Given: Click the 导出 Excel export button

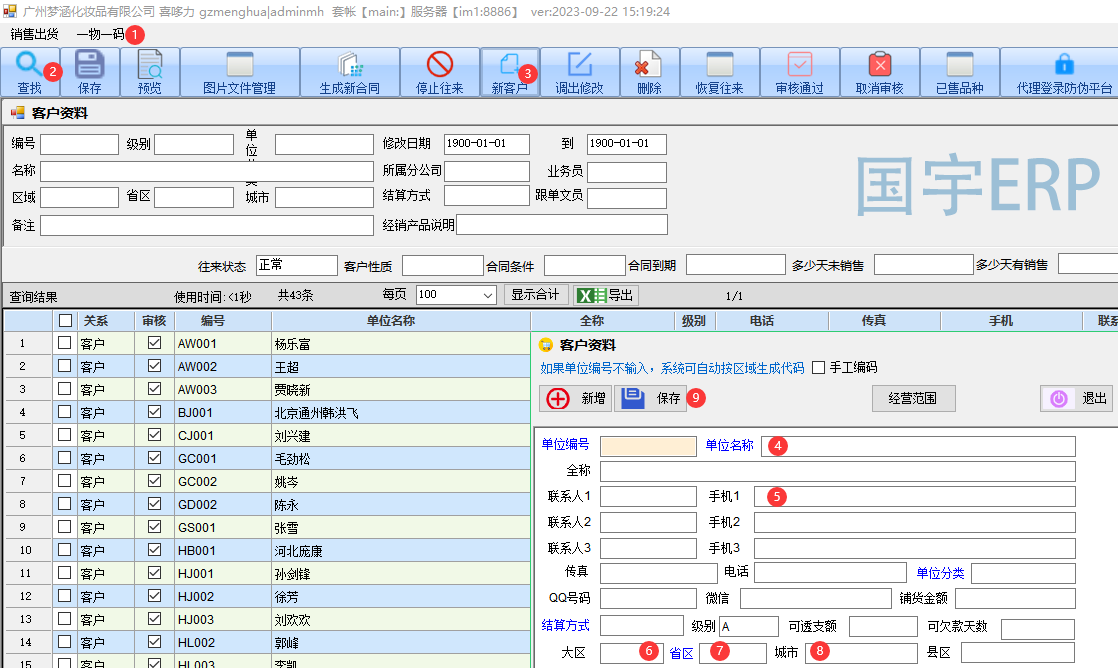Looking at the screenshot, I should tap(607, 295).
